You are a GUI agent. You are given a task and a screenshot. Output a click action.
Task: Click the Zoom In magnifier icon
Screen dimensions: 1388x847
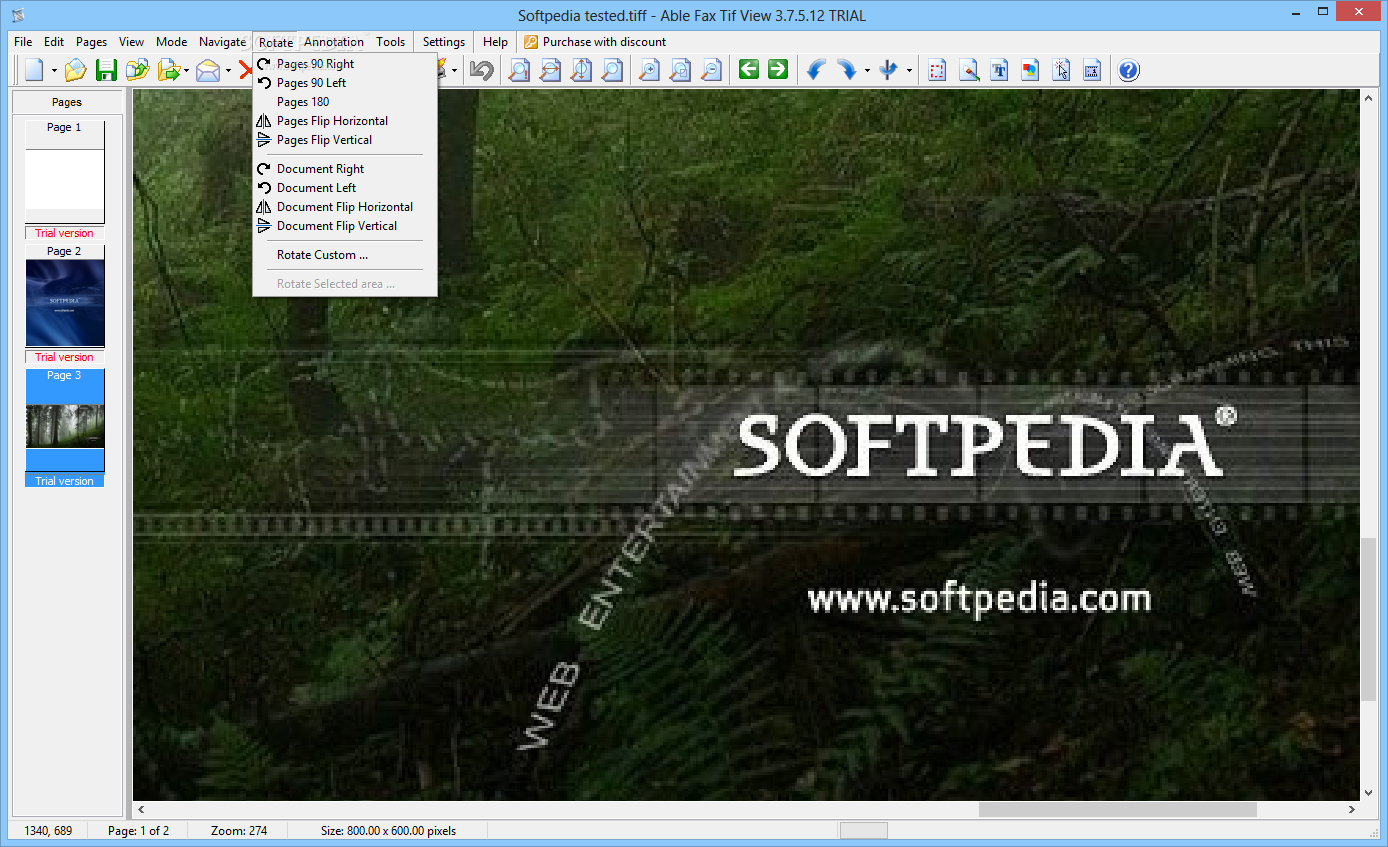pos(649,70)
